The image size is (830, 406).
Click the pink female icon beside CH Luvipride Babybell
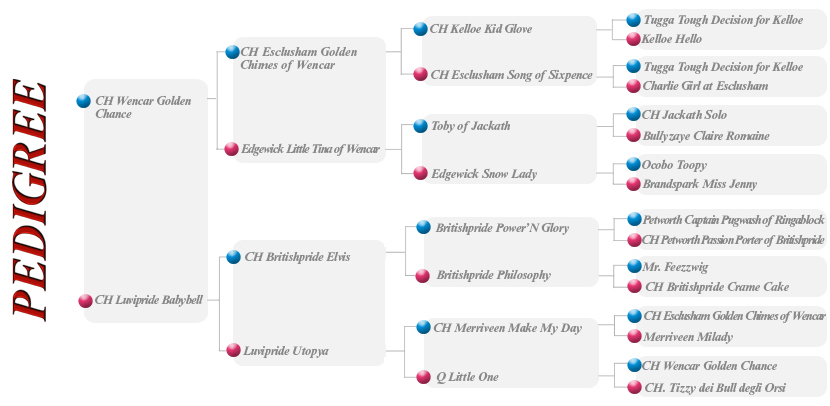coord(85,301)
